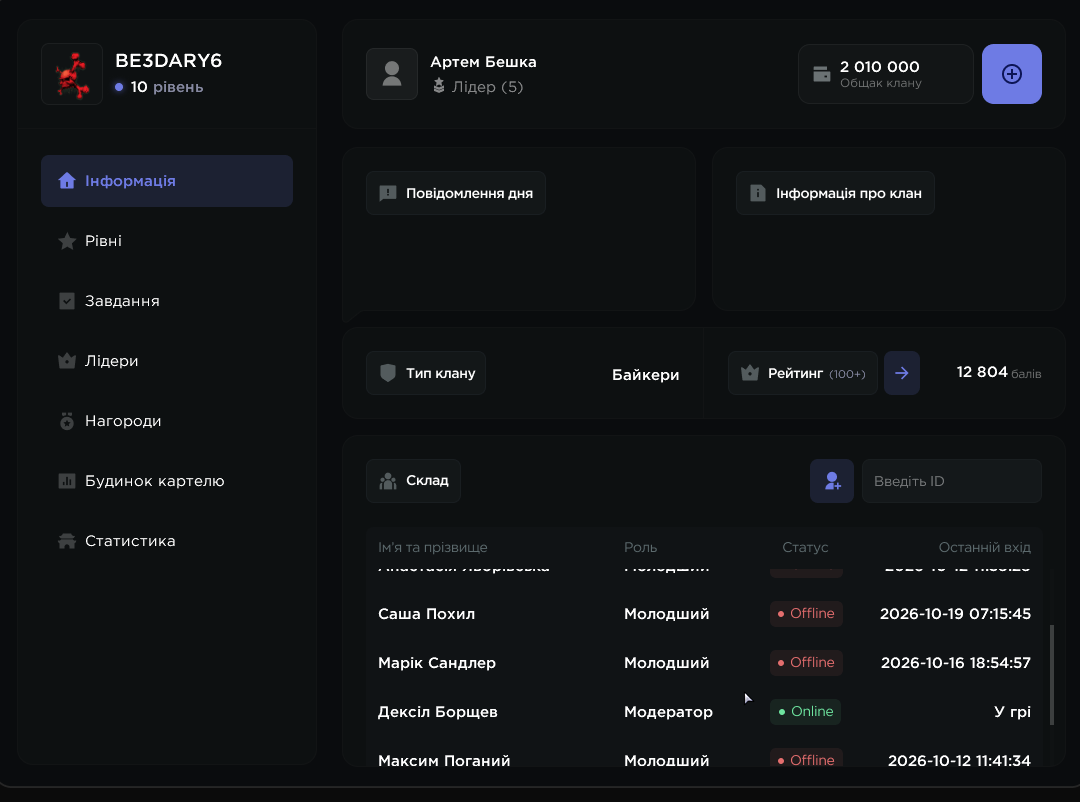Image resolution: width=1080 pixels, height=802 pixels.
Task: Click the Роль column header
Action: 641,548
